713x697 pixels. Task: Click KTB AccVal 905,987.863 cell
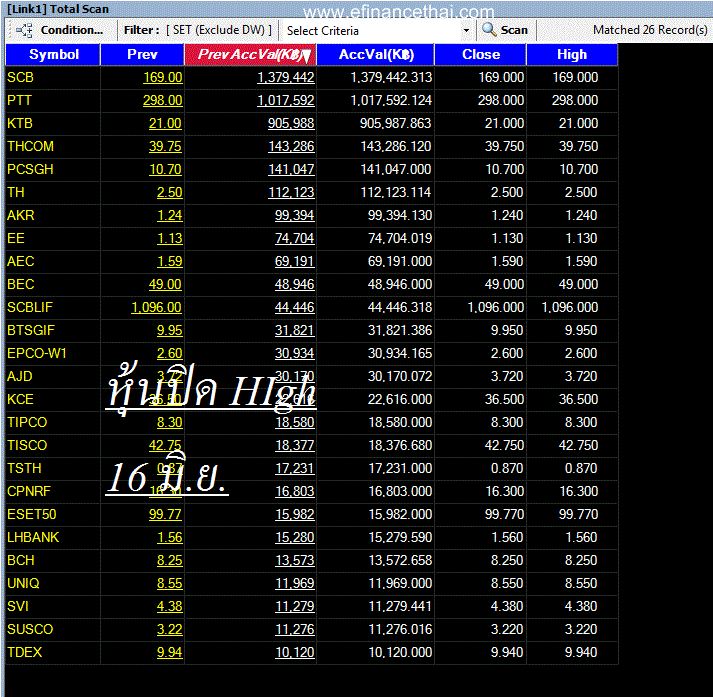(x=396, y=123)
